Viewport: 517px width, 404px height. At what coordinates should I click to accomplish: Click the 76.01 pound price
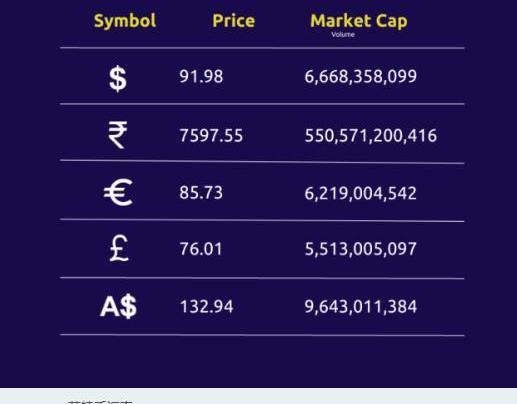pos(201,249)
